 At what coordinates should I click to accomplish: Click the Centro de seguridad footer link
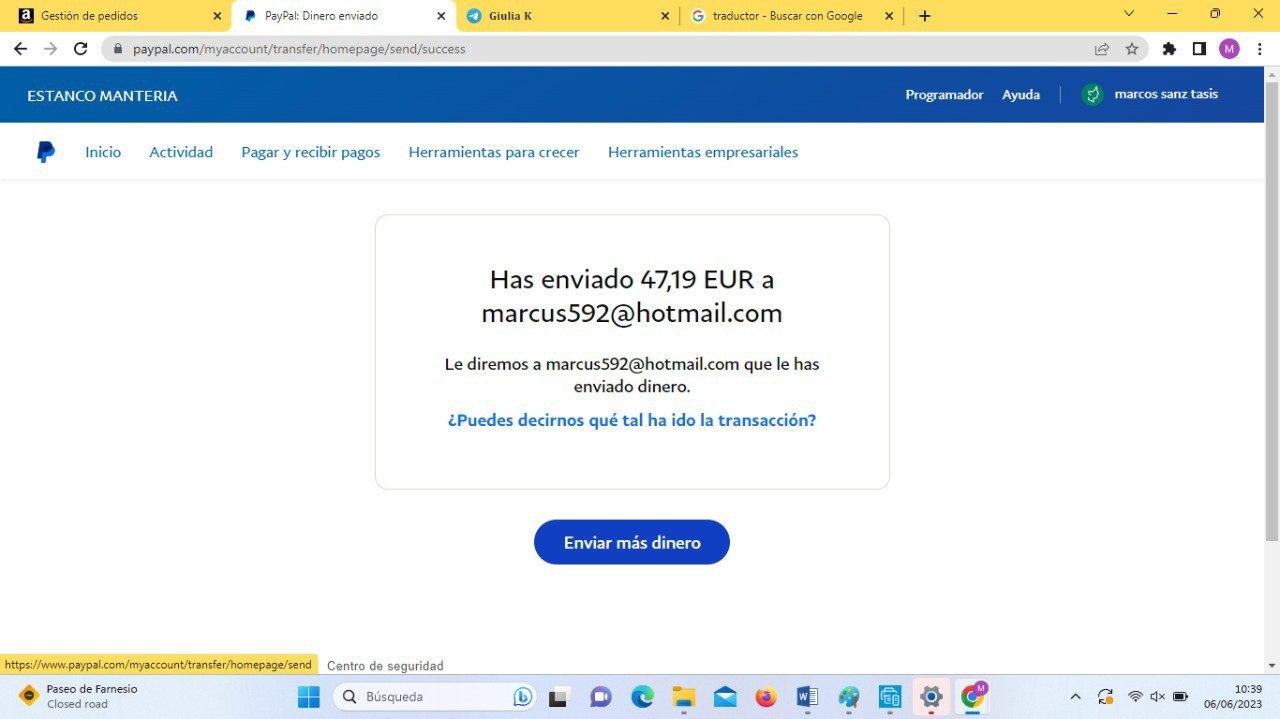(385, 666)
